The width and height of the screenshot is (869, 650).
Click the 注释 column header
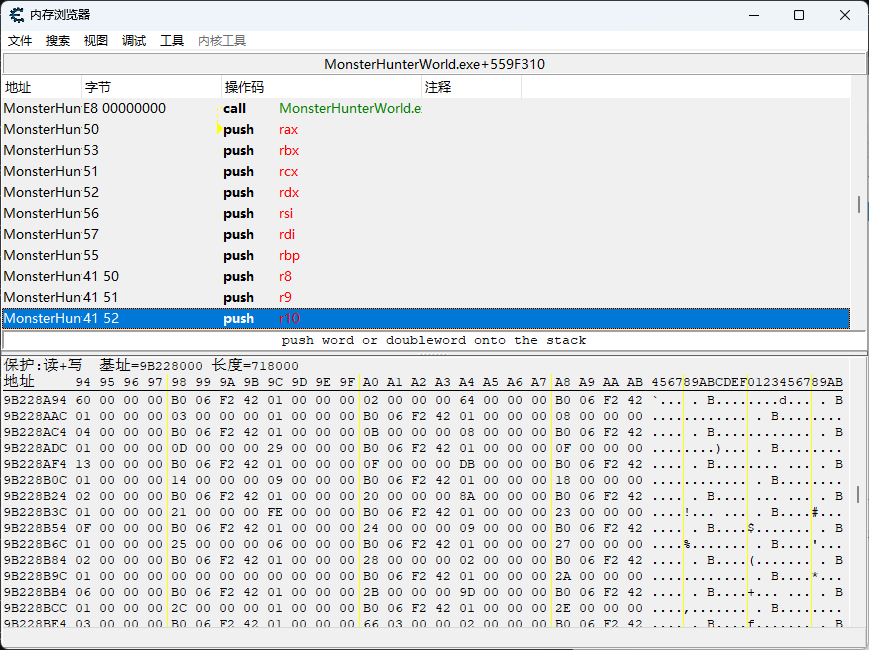pyautogui.click(x=470, y=87)
